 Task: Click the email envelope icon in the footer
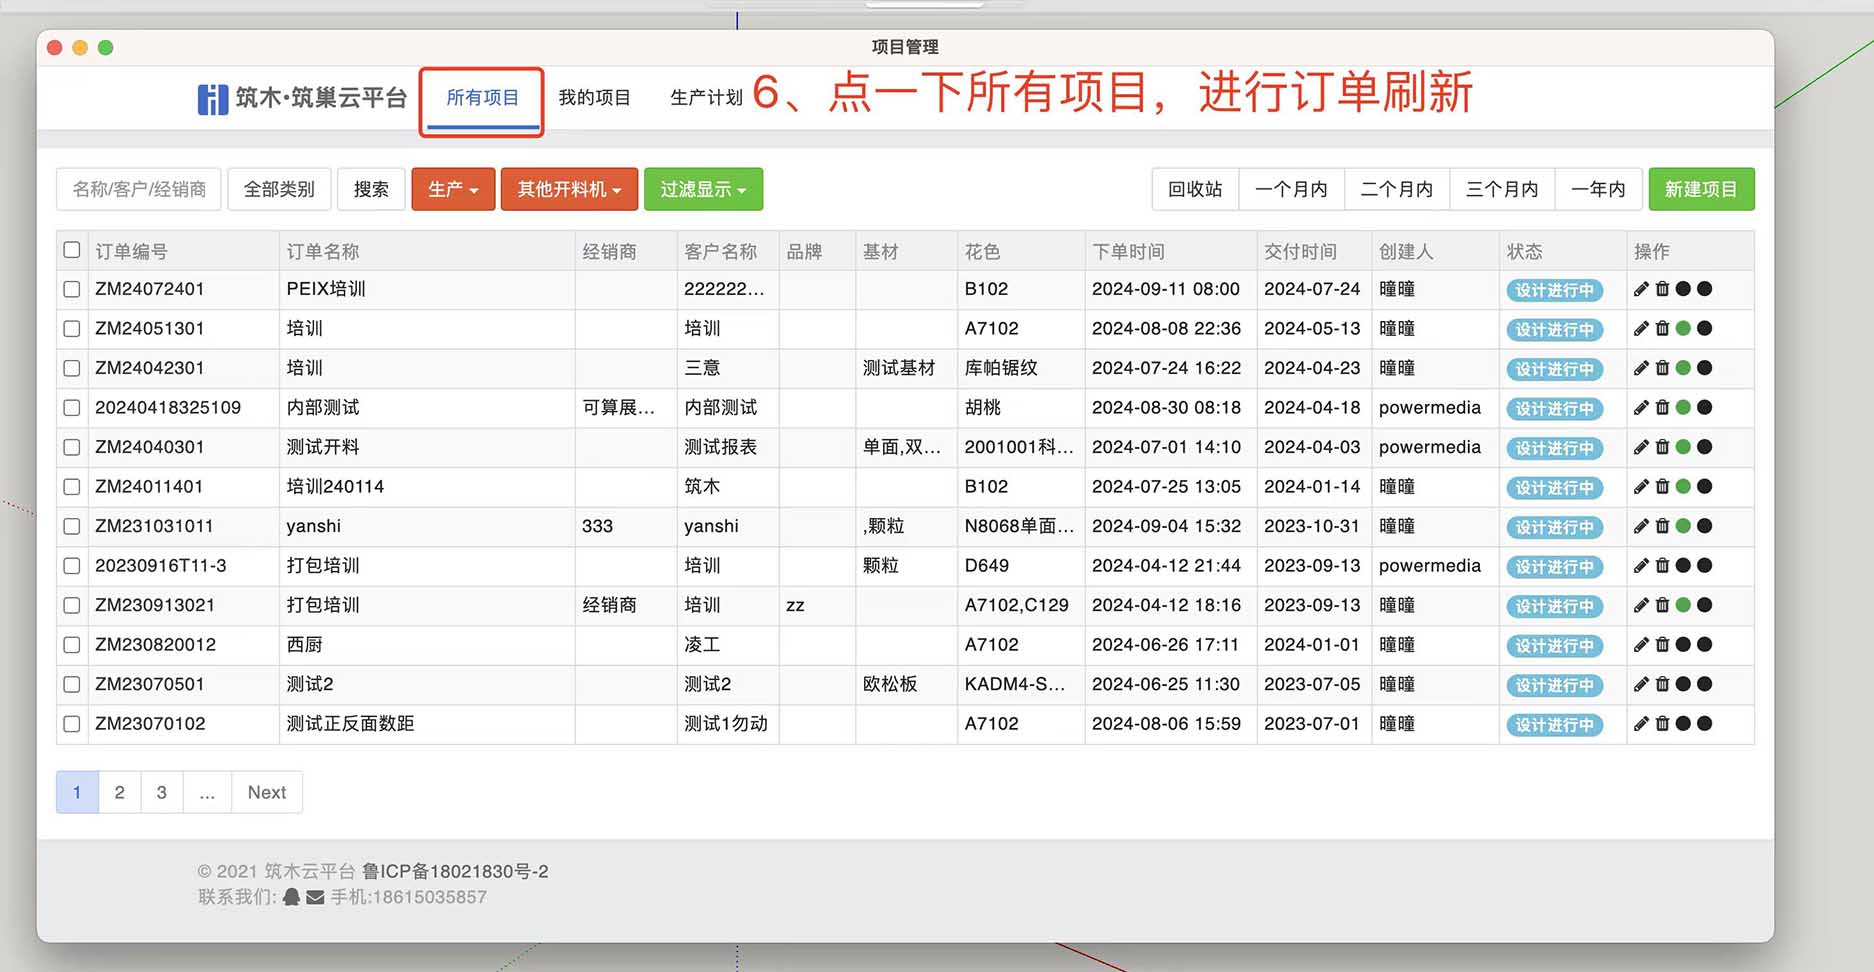pyautogui.click(x=315, y=896)
